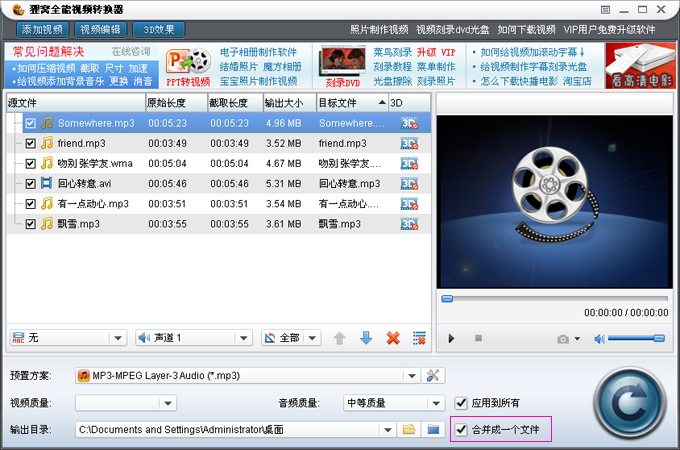The width and height of the screenshot is (680, 450).
Task: Uncheck the friend.mp3 checkbox
Action: click(30, 143)
